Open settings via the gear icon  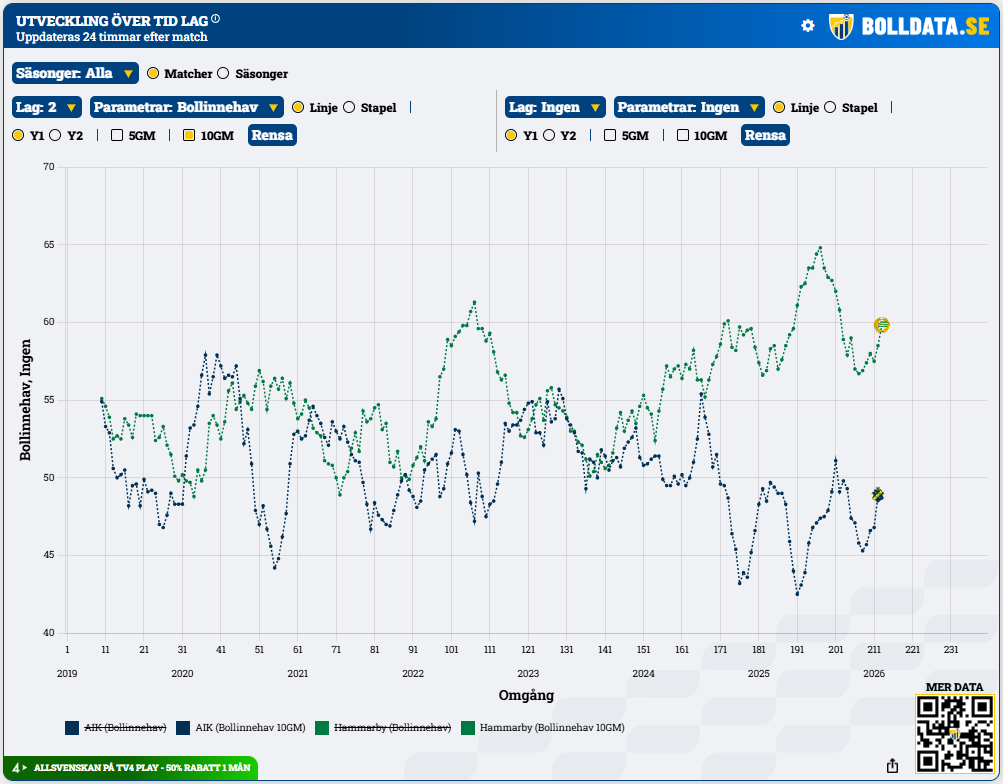[x=808, y=26]
